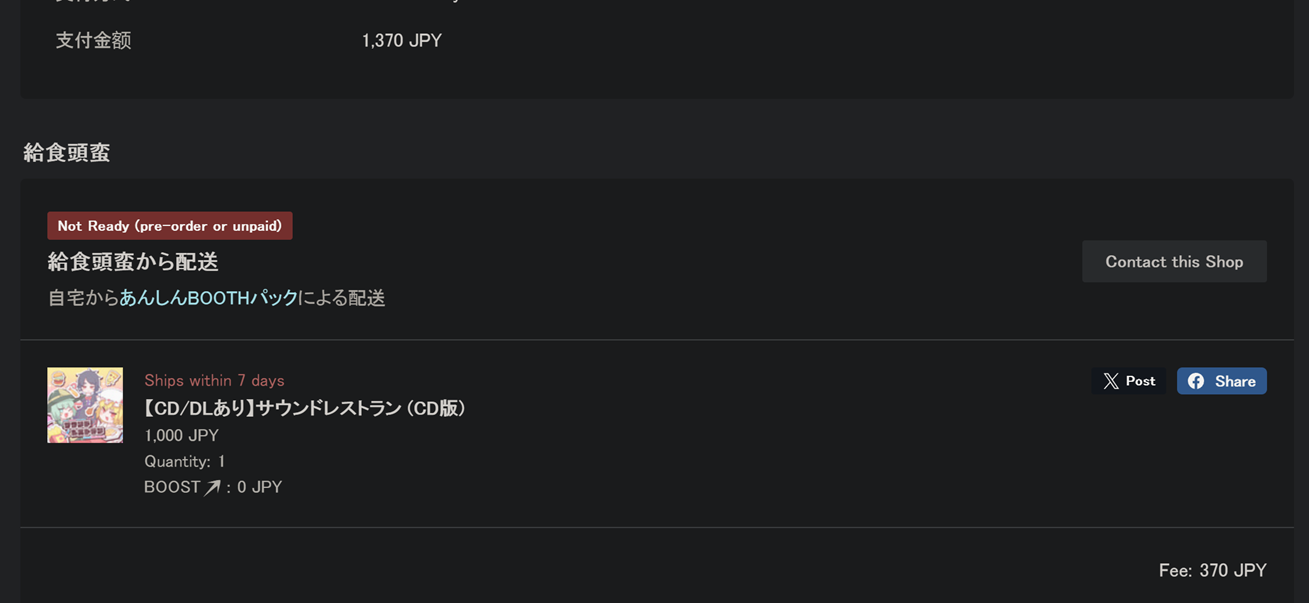Click the BOOST arrow icon

pos(212,488)
